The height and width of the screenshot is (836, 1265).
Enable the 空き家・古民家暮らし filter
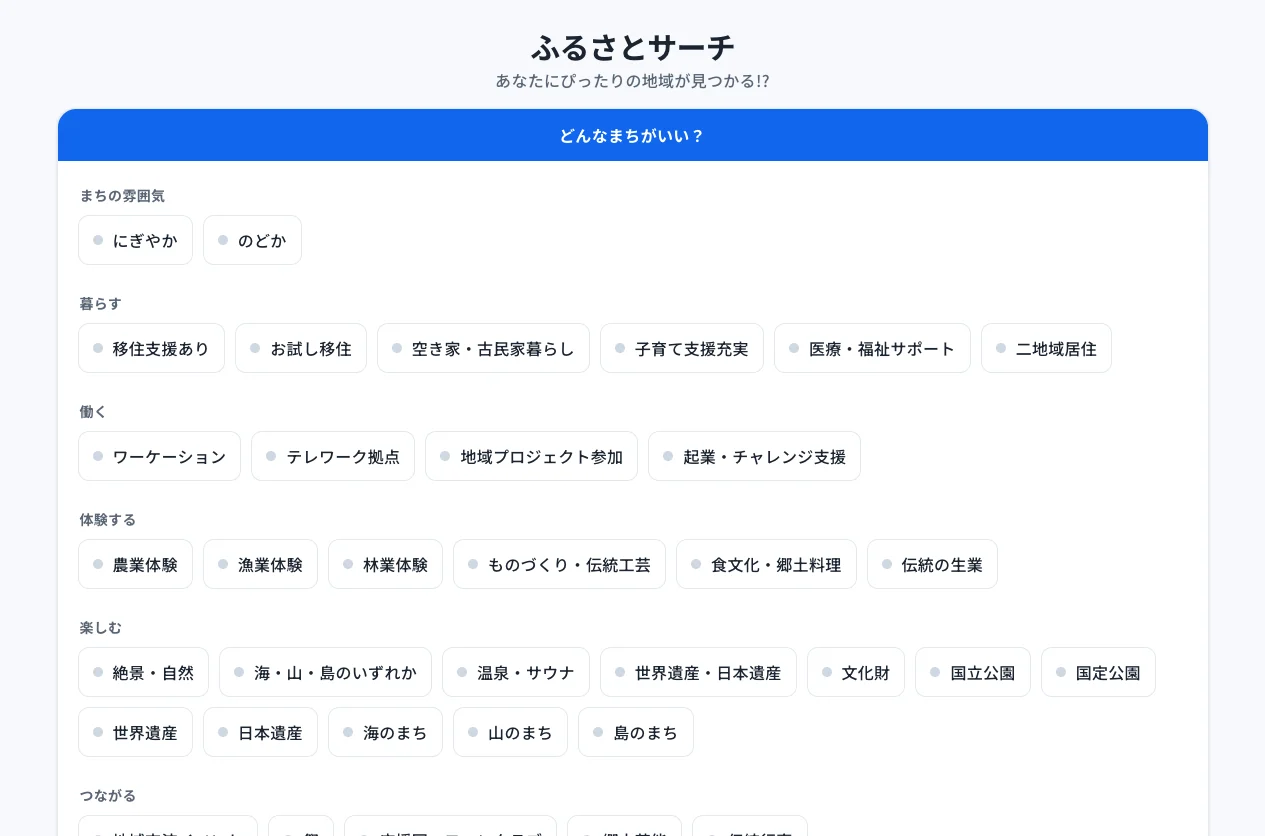[483, 348]
